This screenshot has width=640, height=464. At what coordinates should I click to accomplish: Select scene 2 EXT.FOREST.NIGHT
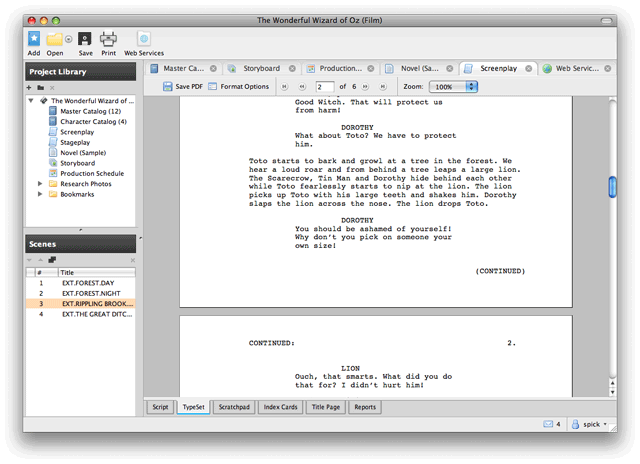tap(80, 293)
